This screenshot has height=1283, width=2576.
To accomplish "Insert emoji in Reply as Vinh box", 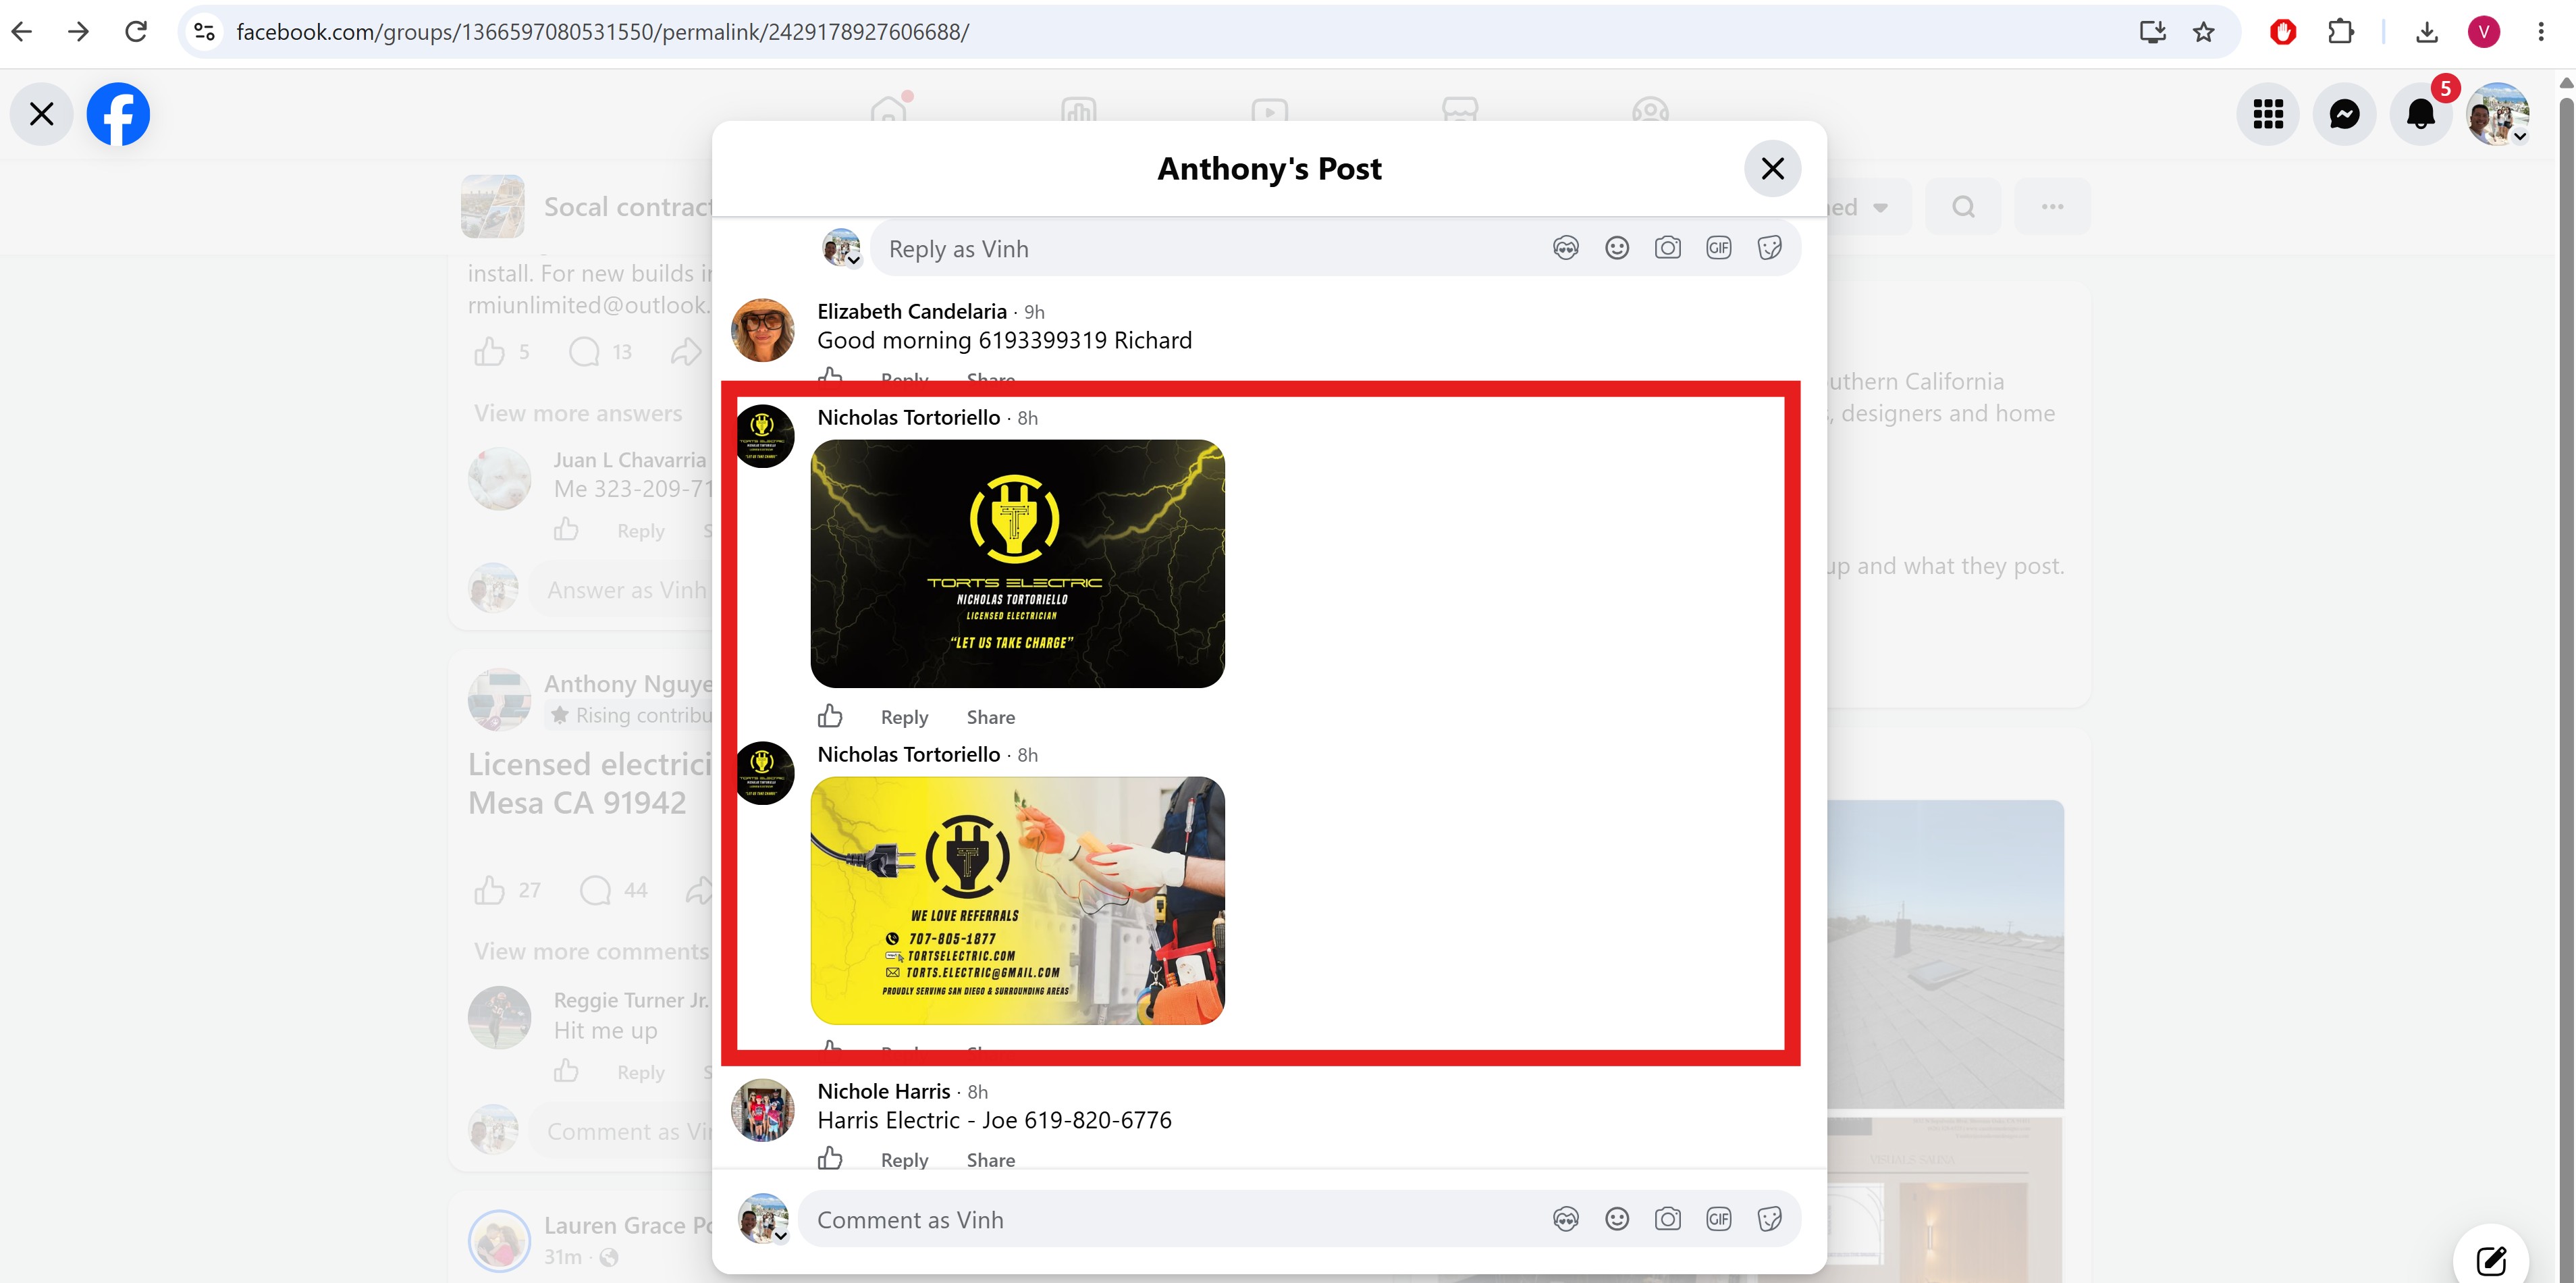I will coord(1617,248).
